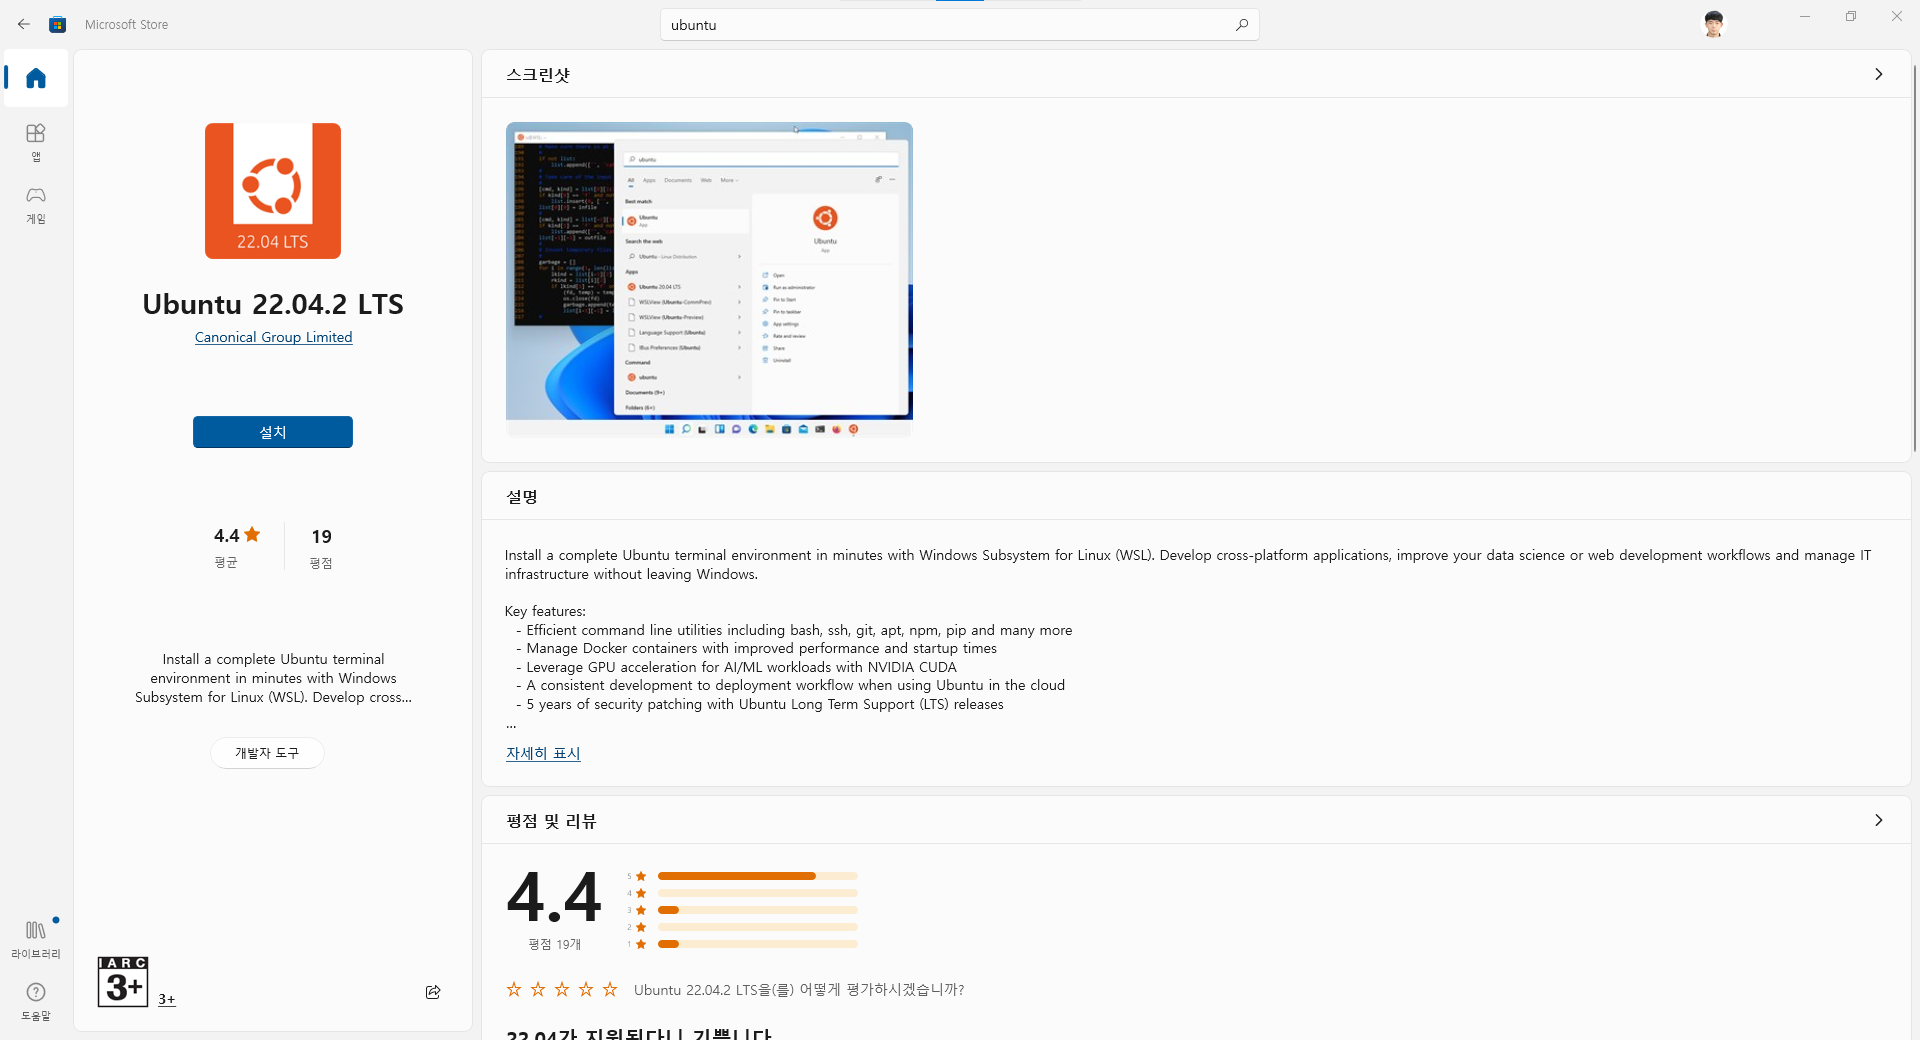This screenshot has width=1920, height=1040.
Task: Click the IARC 3+ rating badge
Action: [x=123, y=982]
